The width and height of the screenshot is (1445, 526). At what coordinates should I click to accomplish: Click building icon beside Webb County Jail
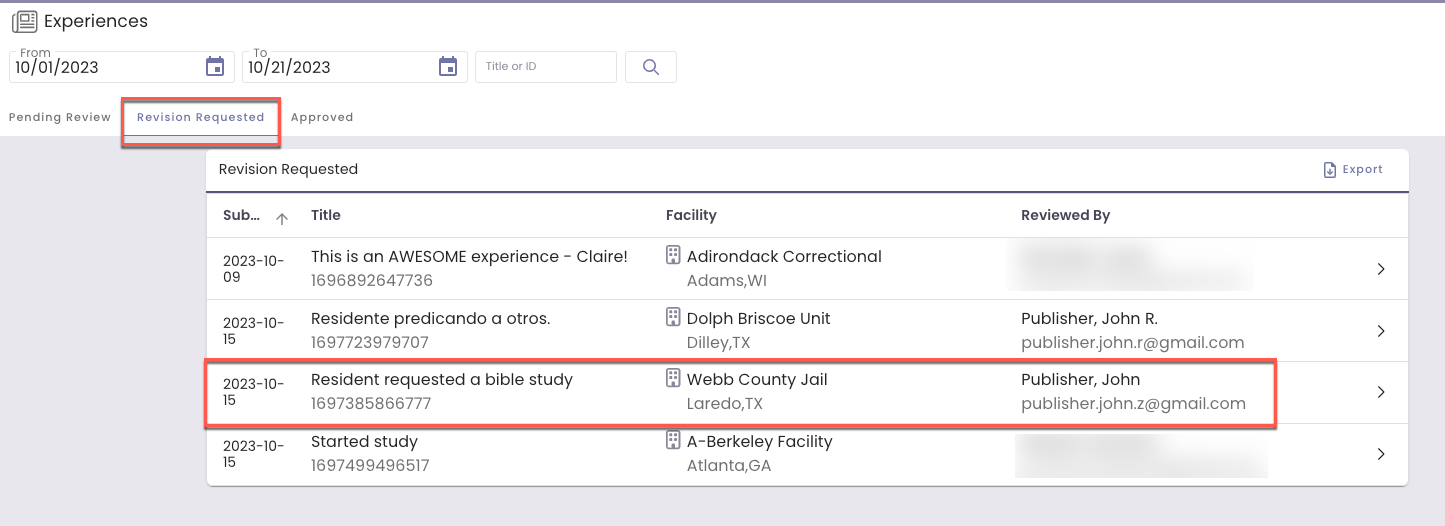pos(673,379)
